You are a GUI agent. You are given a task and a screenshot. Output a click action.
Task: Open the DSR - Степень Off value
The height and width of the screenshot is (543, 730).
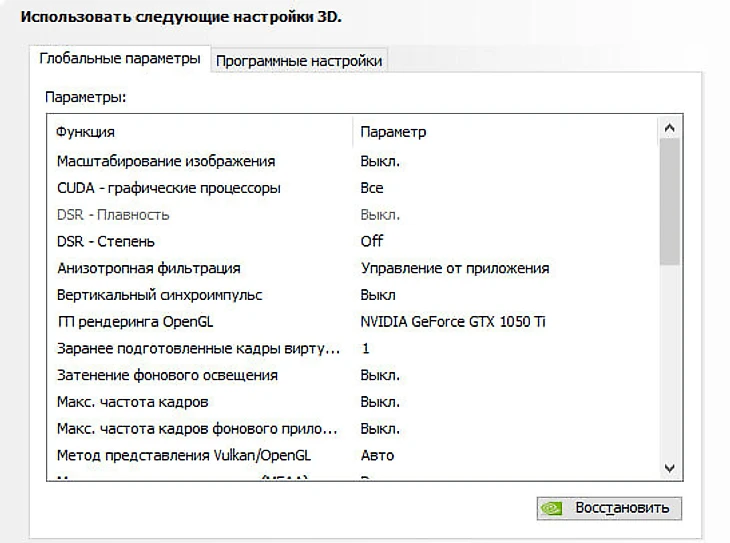click(372, 242)
